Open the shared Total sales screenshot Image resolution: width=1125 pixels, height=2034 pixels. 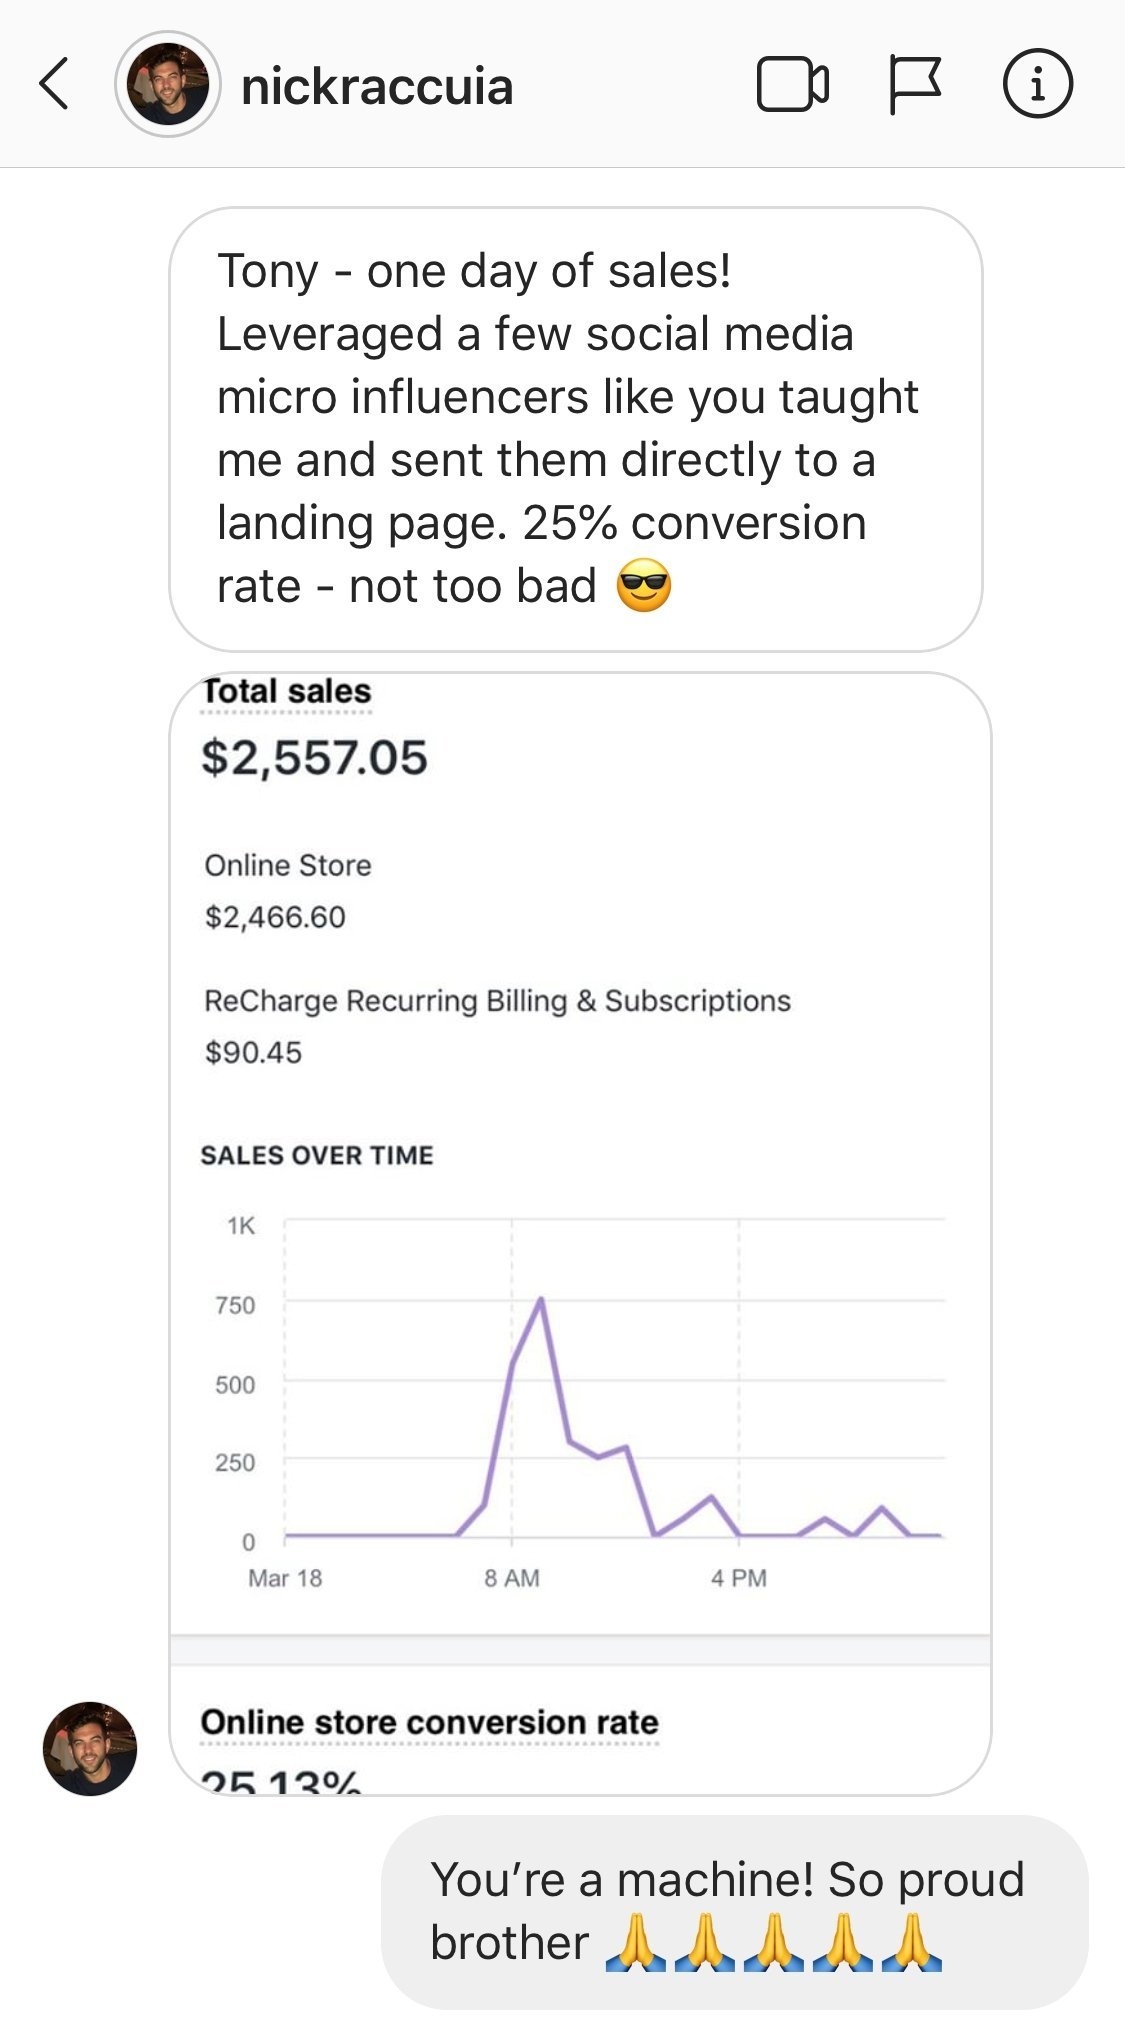[580, 1233]
